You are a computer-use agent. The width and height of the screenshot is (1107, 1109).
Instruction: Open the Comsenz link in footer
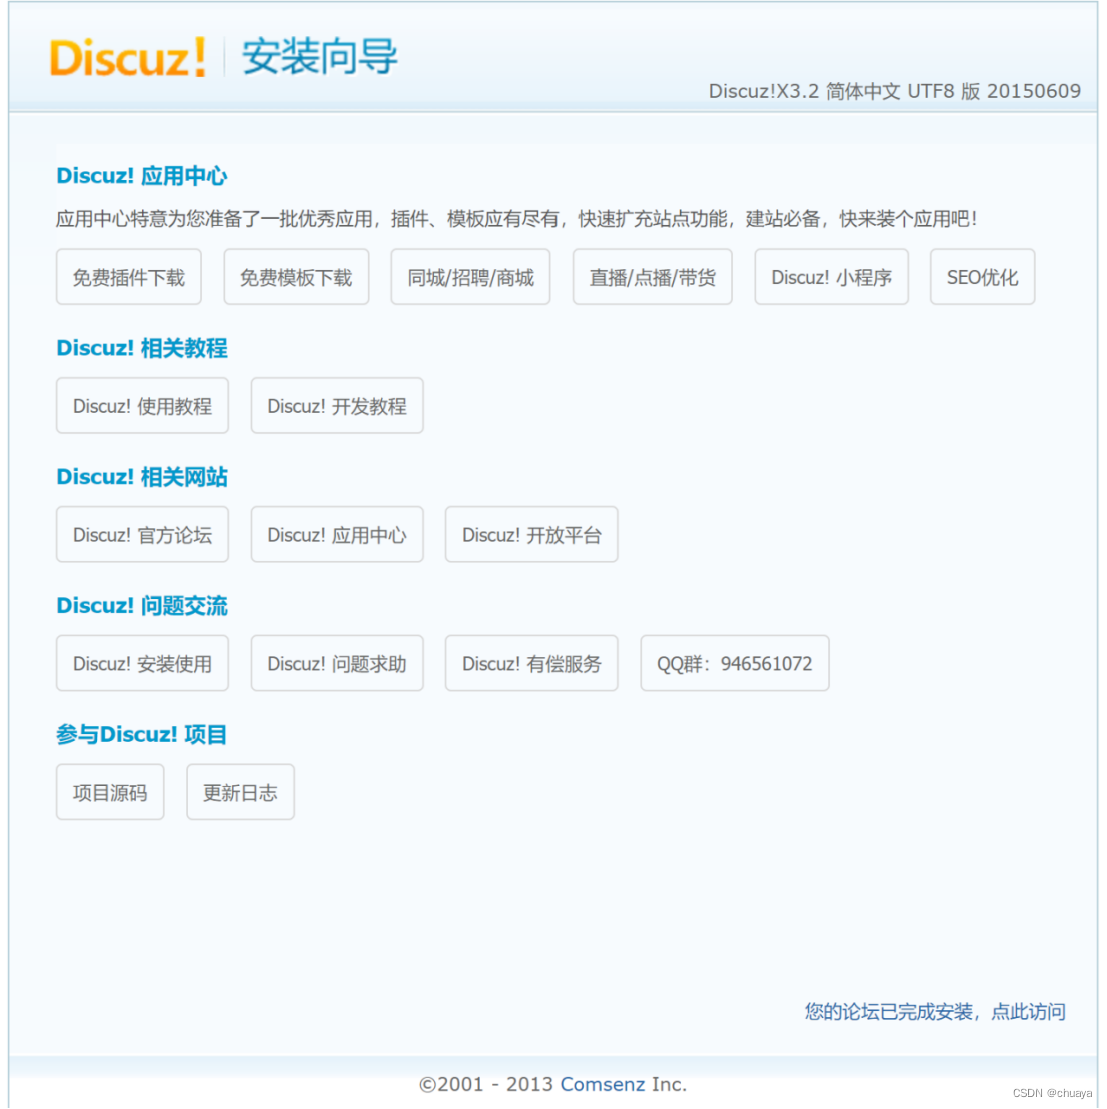pyautogui.click(x=603, y=1084)
